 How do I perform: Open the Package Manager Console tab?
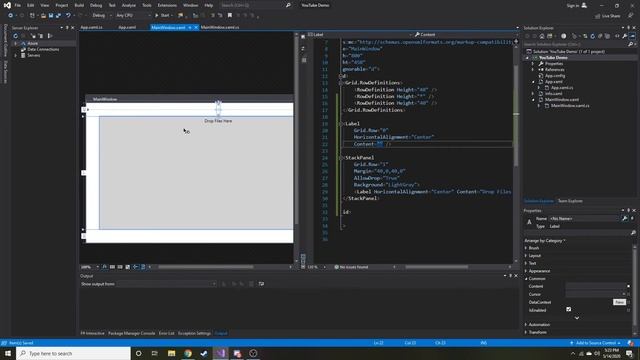(x=131, y=333)
